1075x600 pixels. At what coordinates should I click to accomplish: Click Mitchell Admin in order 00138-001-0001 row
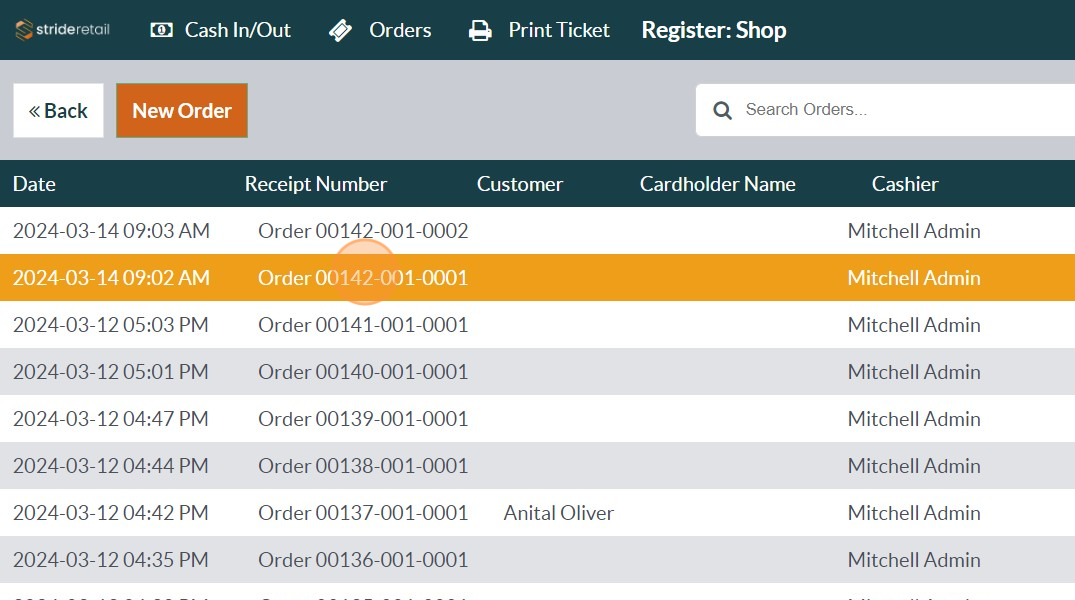click(914, 466)
